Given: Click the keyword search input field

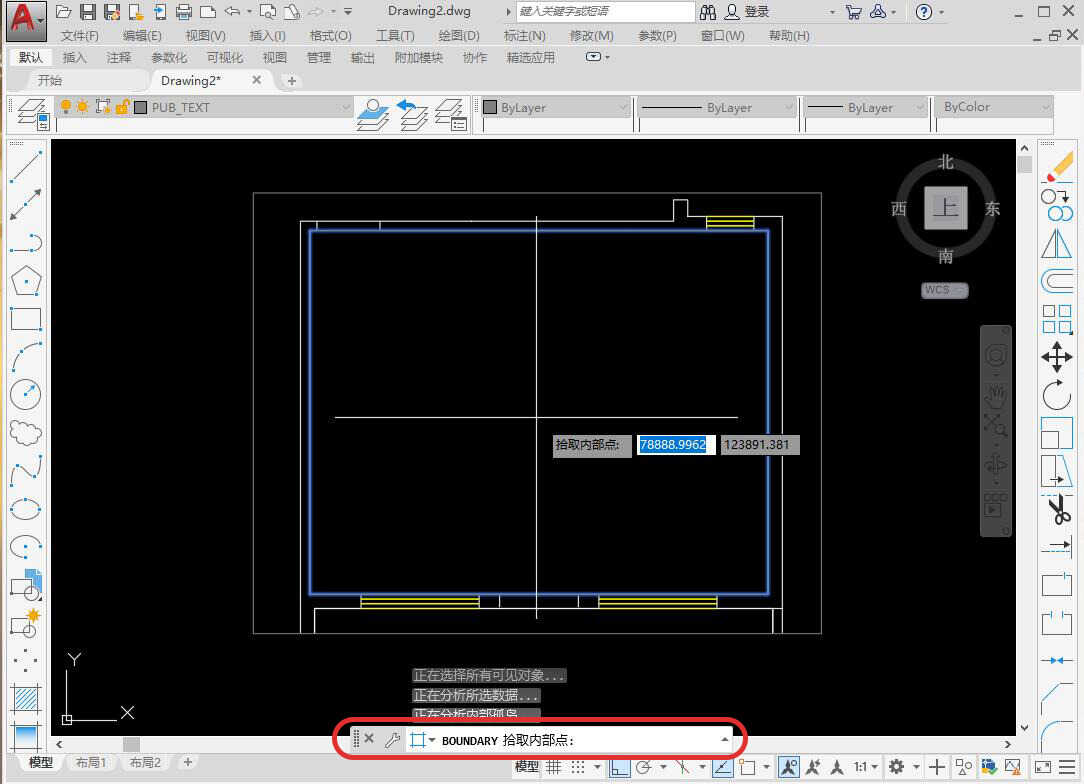Looking at the screenshot, I should click(x=605, y=12).
